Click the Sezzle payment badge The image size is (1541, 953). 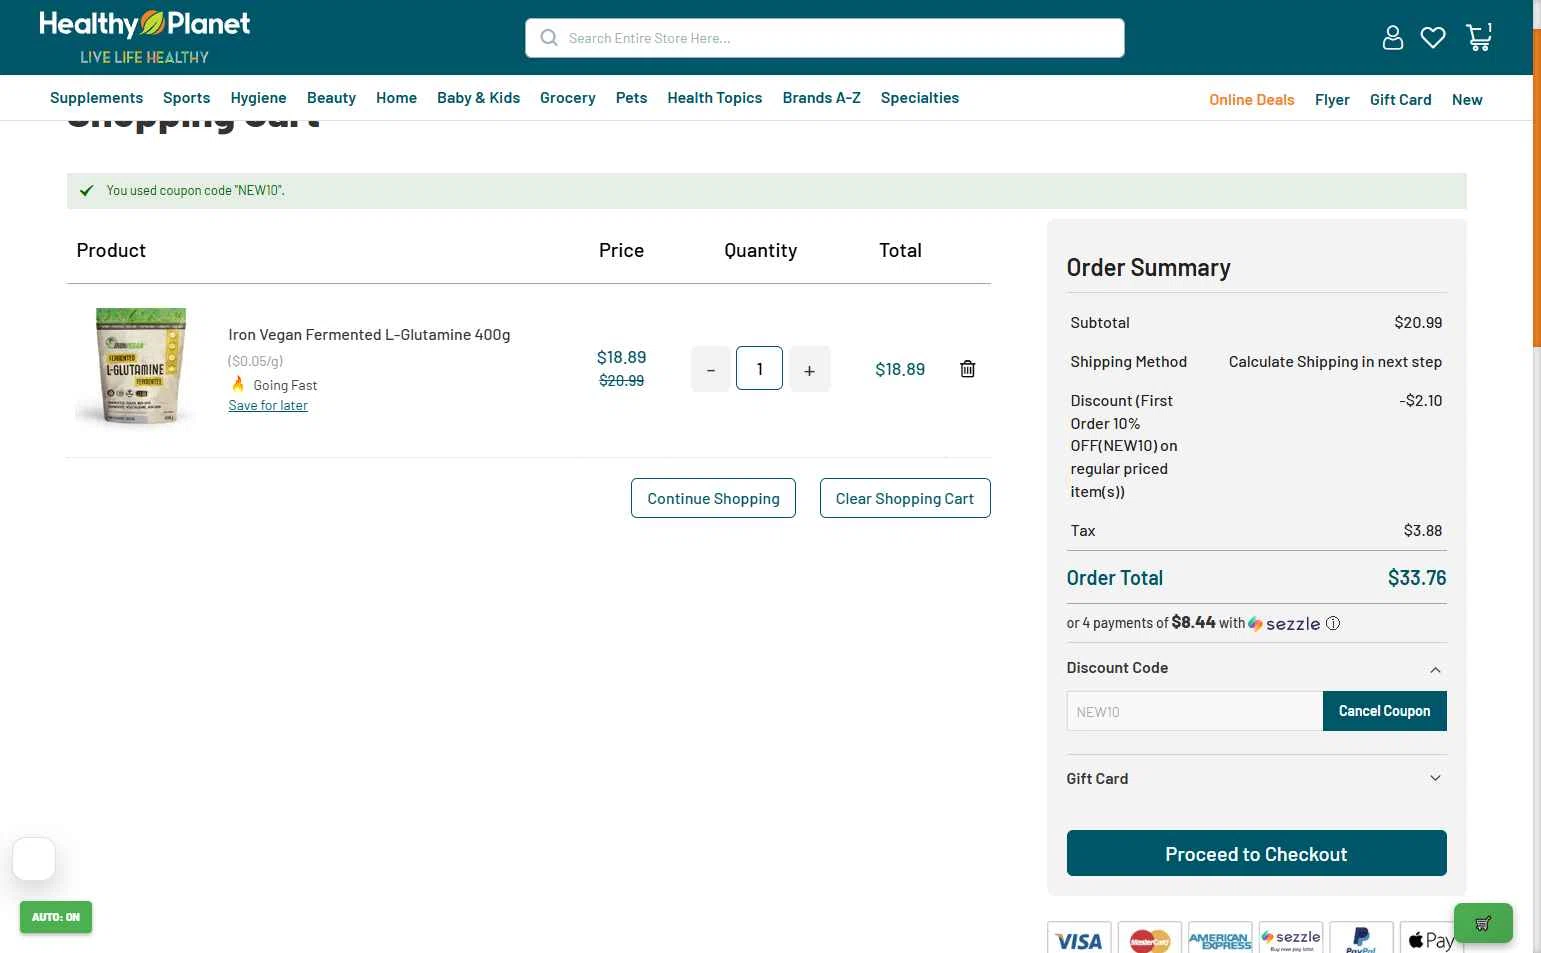(x=1291, y=938)
